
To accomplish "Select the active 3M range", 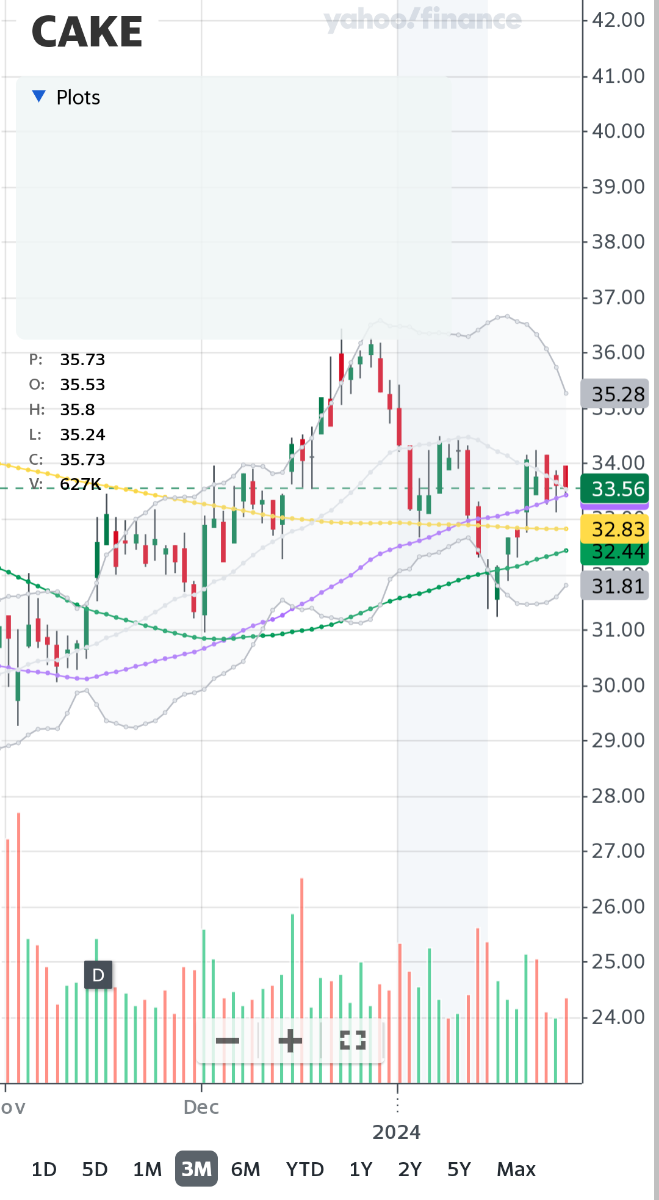I will [x=197, y=1169].
